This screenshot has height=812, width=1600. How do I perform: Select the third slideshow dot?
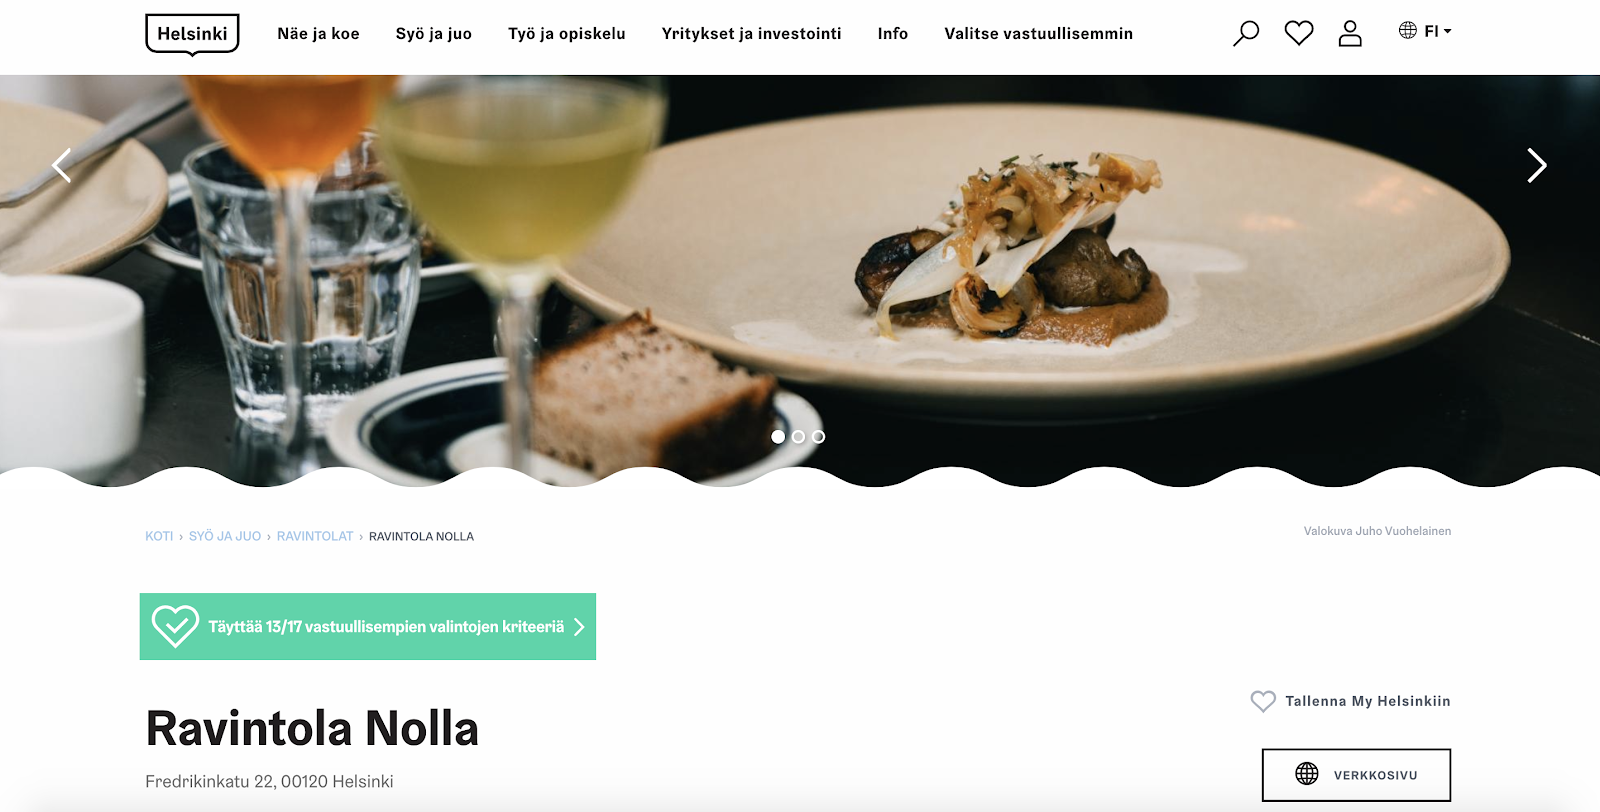click(818, 437)
